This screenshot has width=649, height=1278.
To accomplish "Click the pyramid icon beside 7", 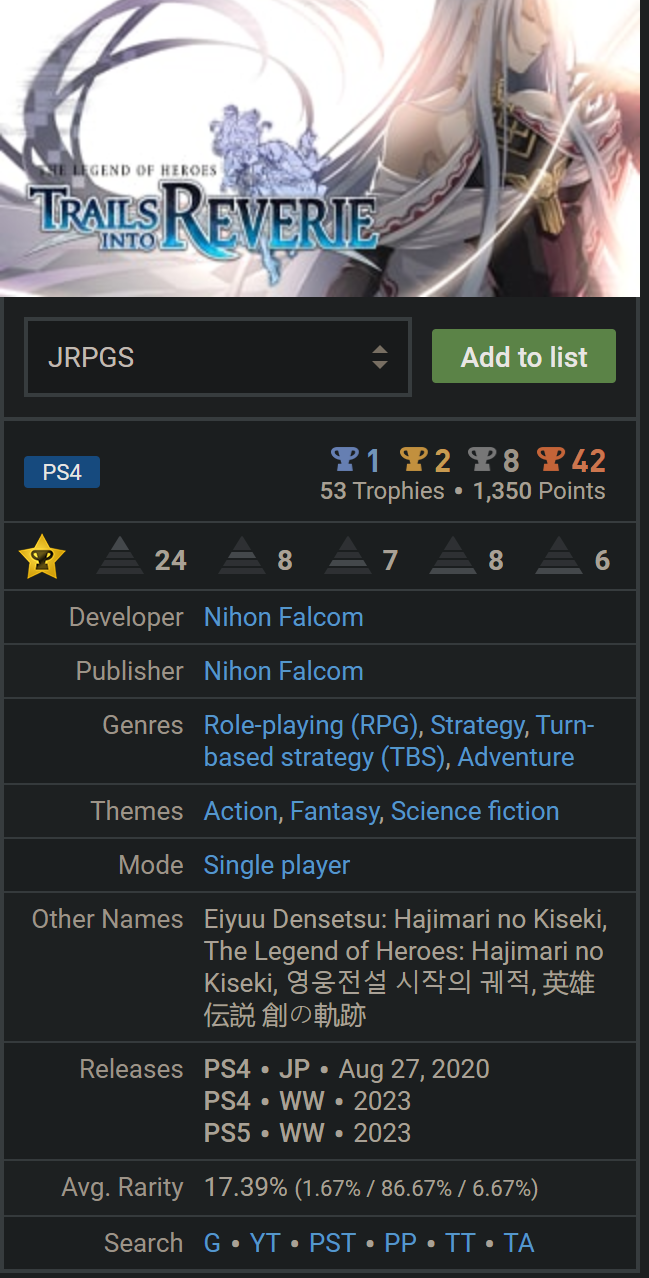I will [x=348, y=557].
